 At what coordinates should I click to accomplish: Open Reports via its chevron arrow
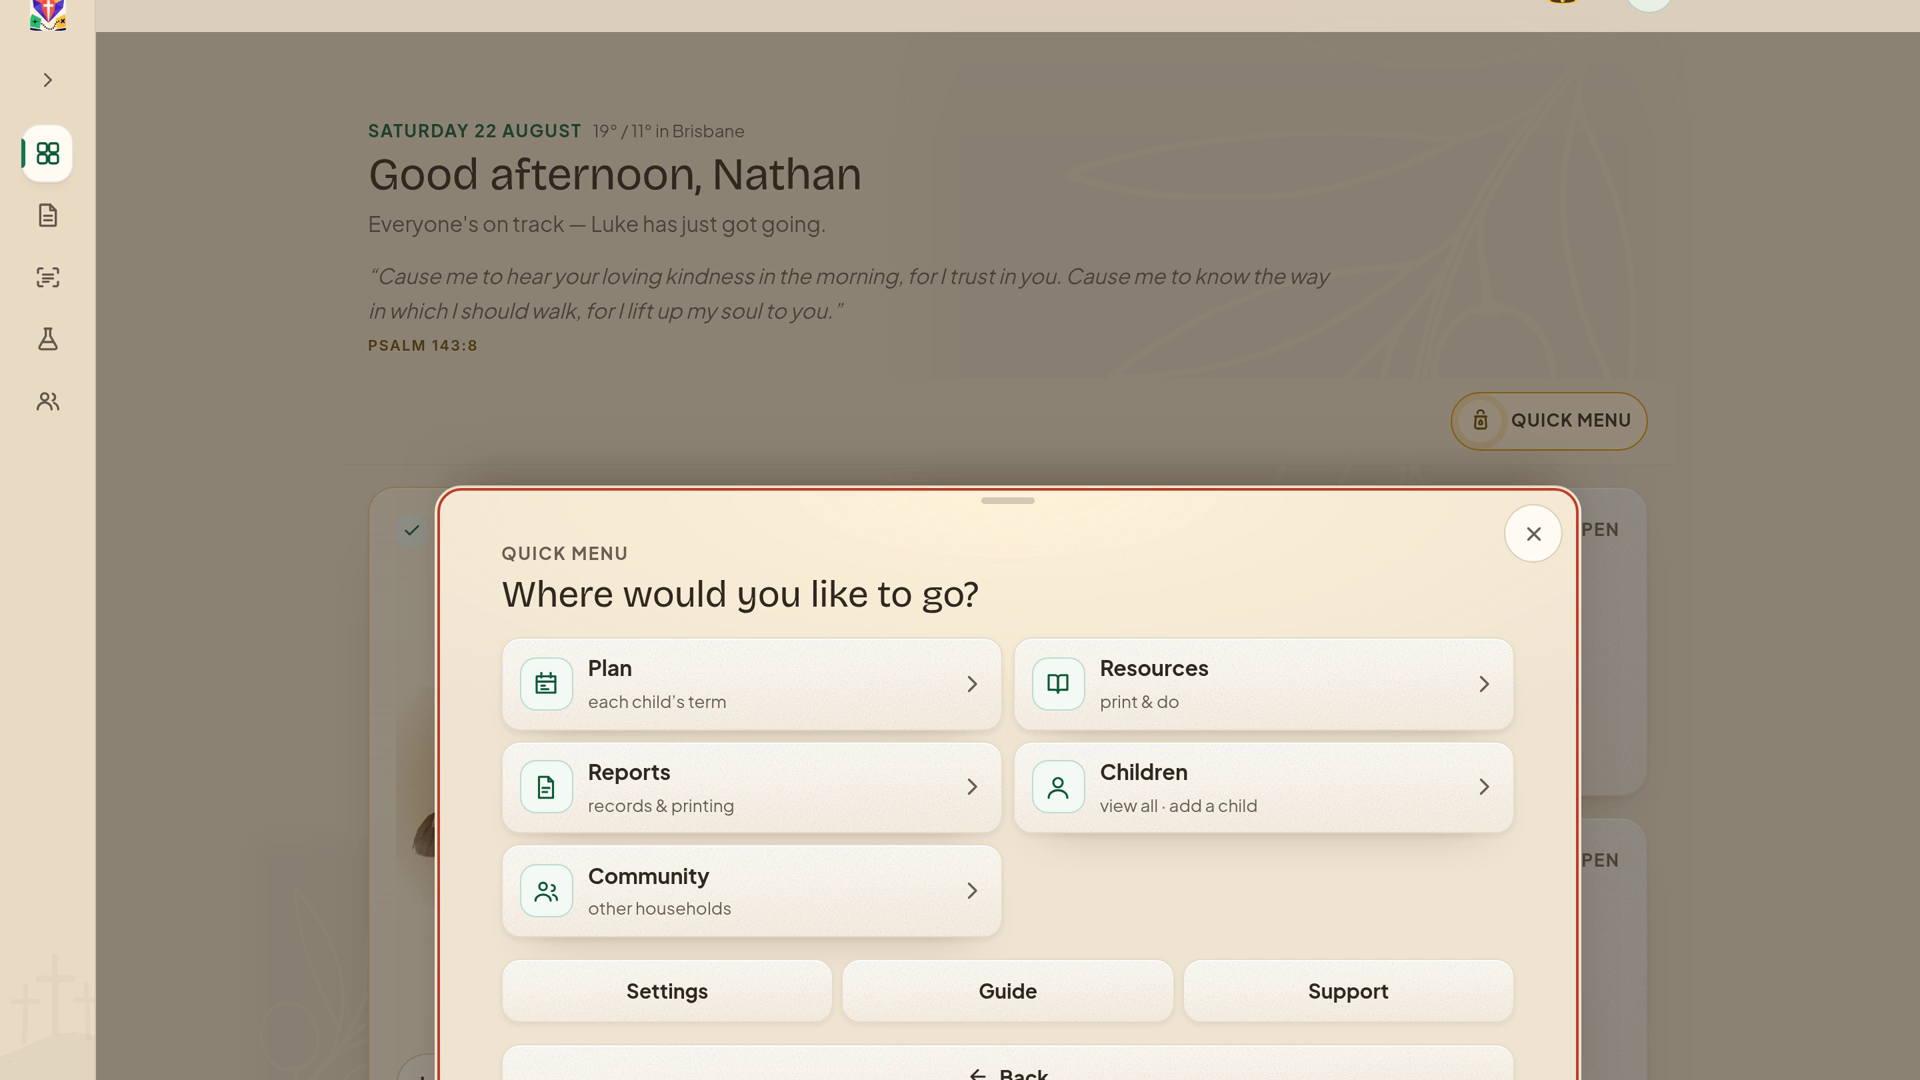click(x=972, y=787)
